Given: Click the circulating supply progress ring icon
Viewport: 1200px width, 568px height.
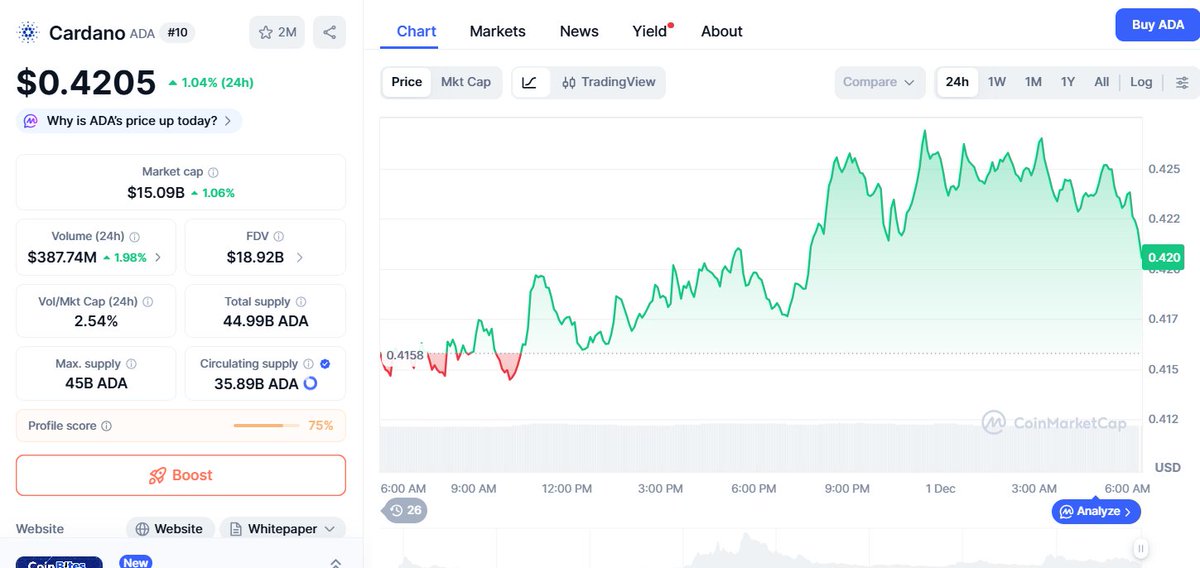Looking at the screenshot, I should point(310,383).
